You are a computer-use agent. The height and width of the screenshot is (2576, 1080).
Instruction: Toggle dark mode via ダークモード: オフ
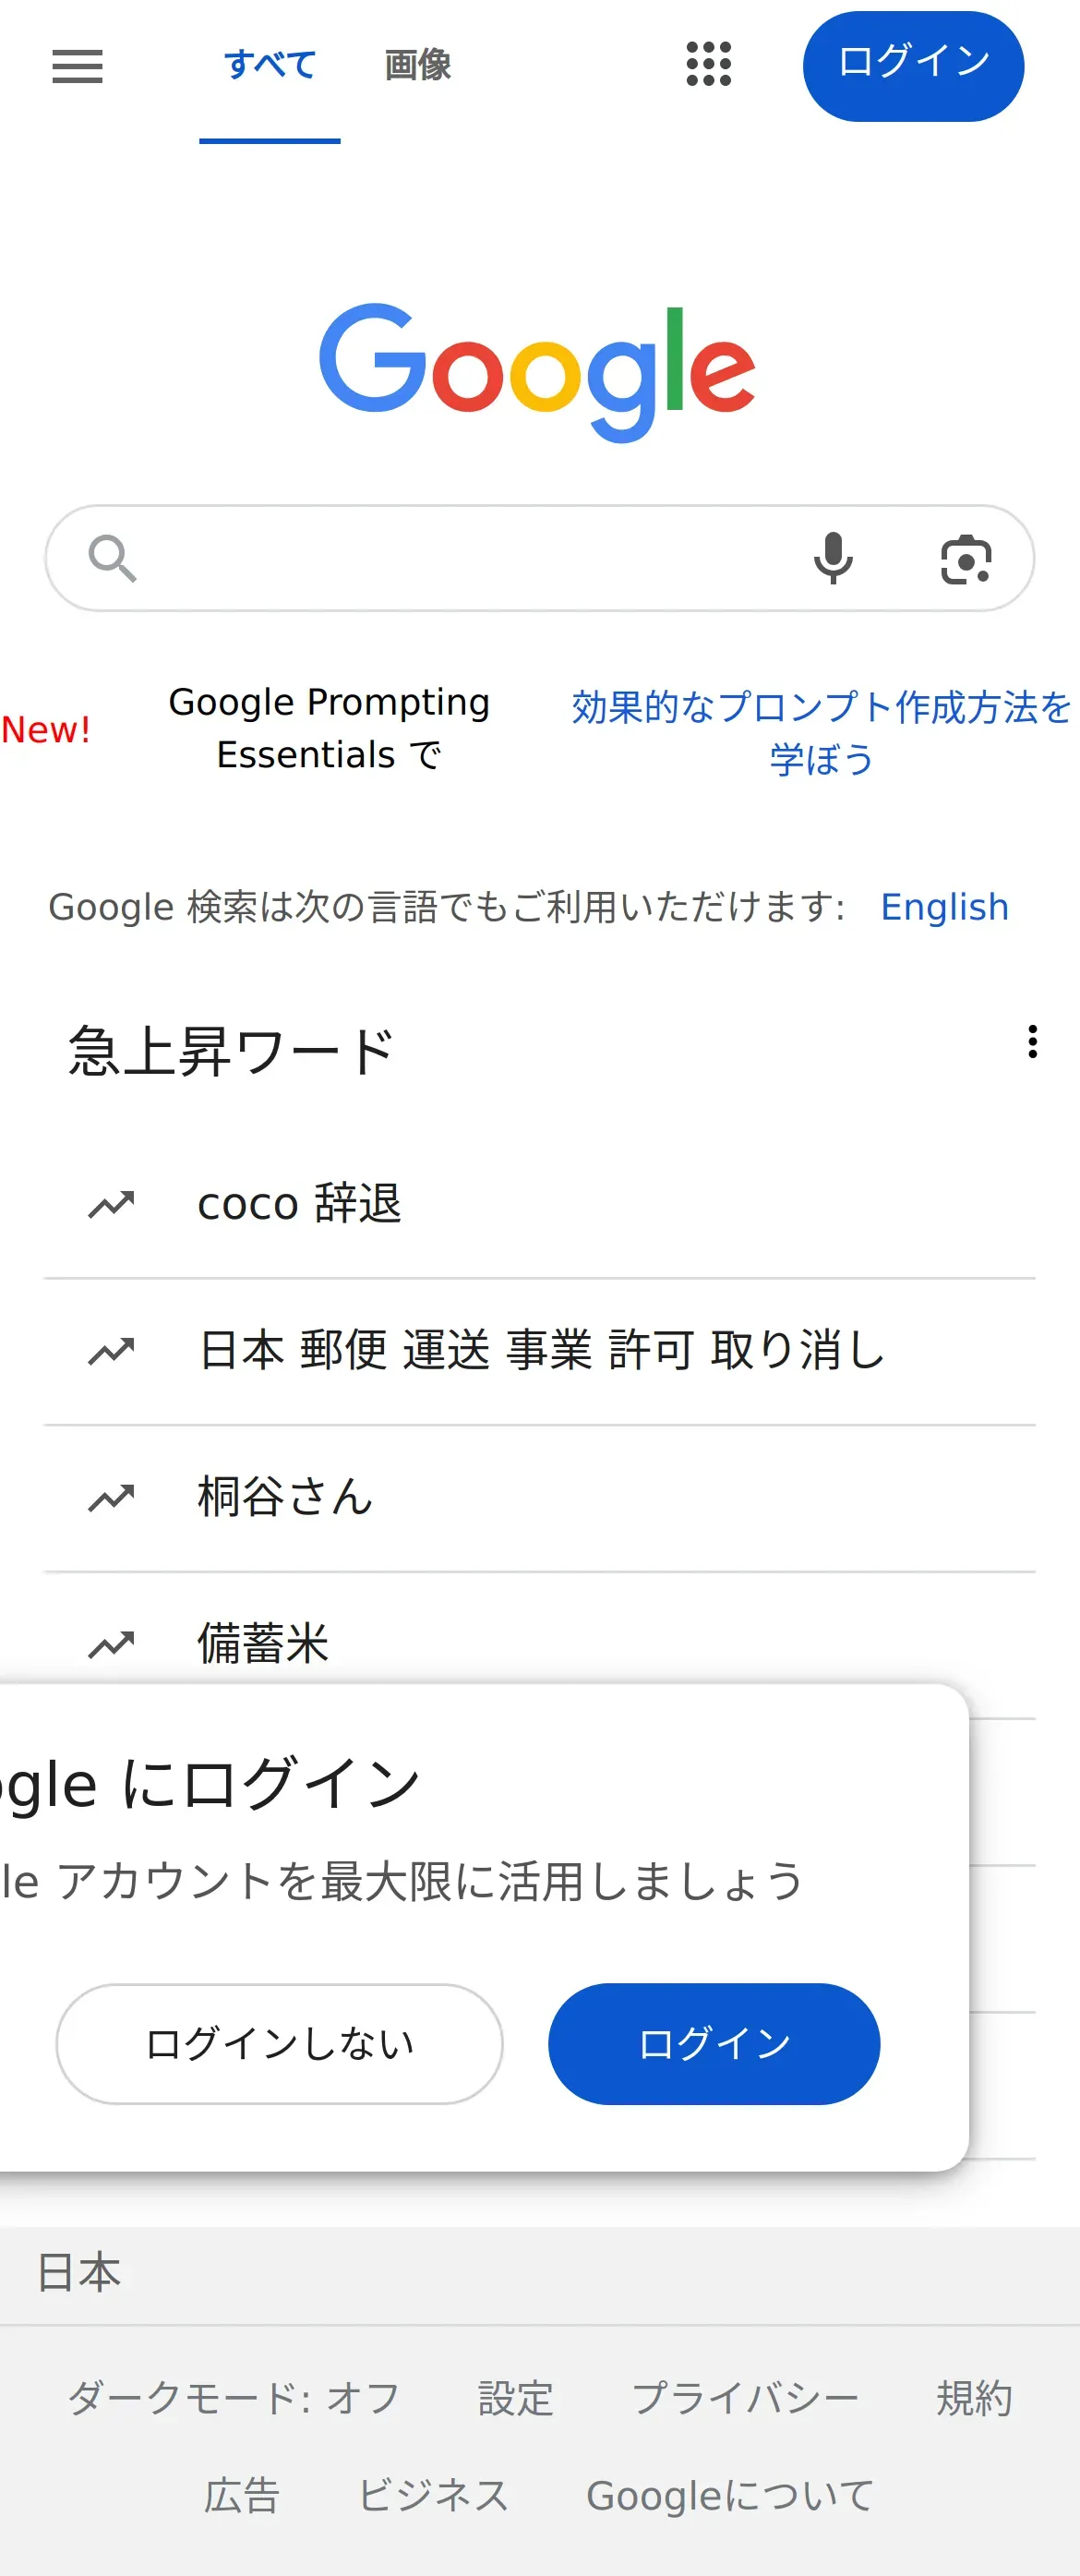233,2398
